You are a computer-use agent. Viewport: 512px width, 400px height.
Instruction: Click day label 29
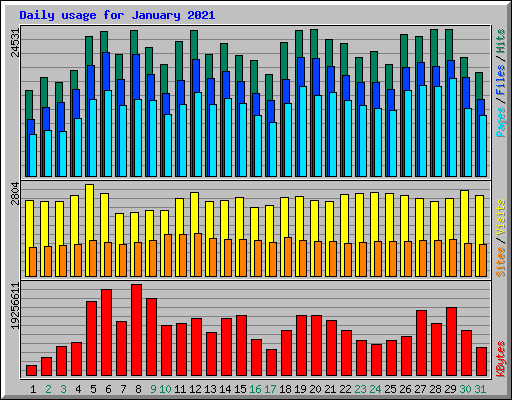450,389
